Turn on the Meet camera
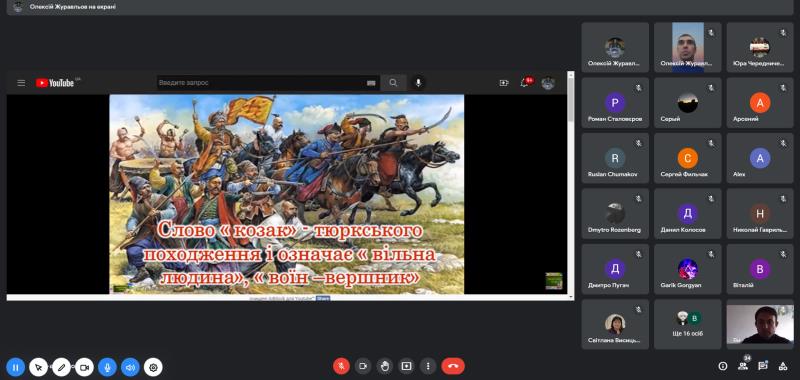The image size is (800, 380). 363,366
